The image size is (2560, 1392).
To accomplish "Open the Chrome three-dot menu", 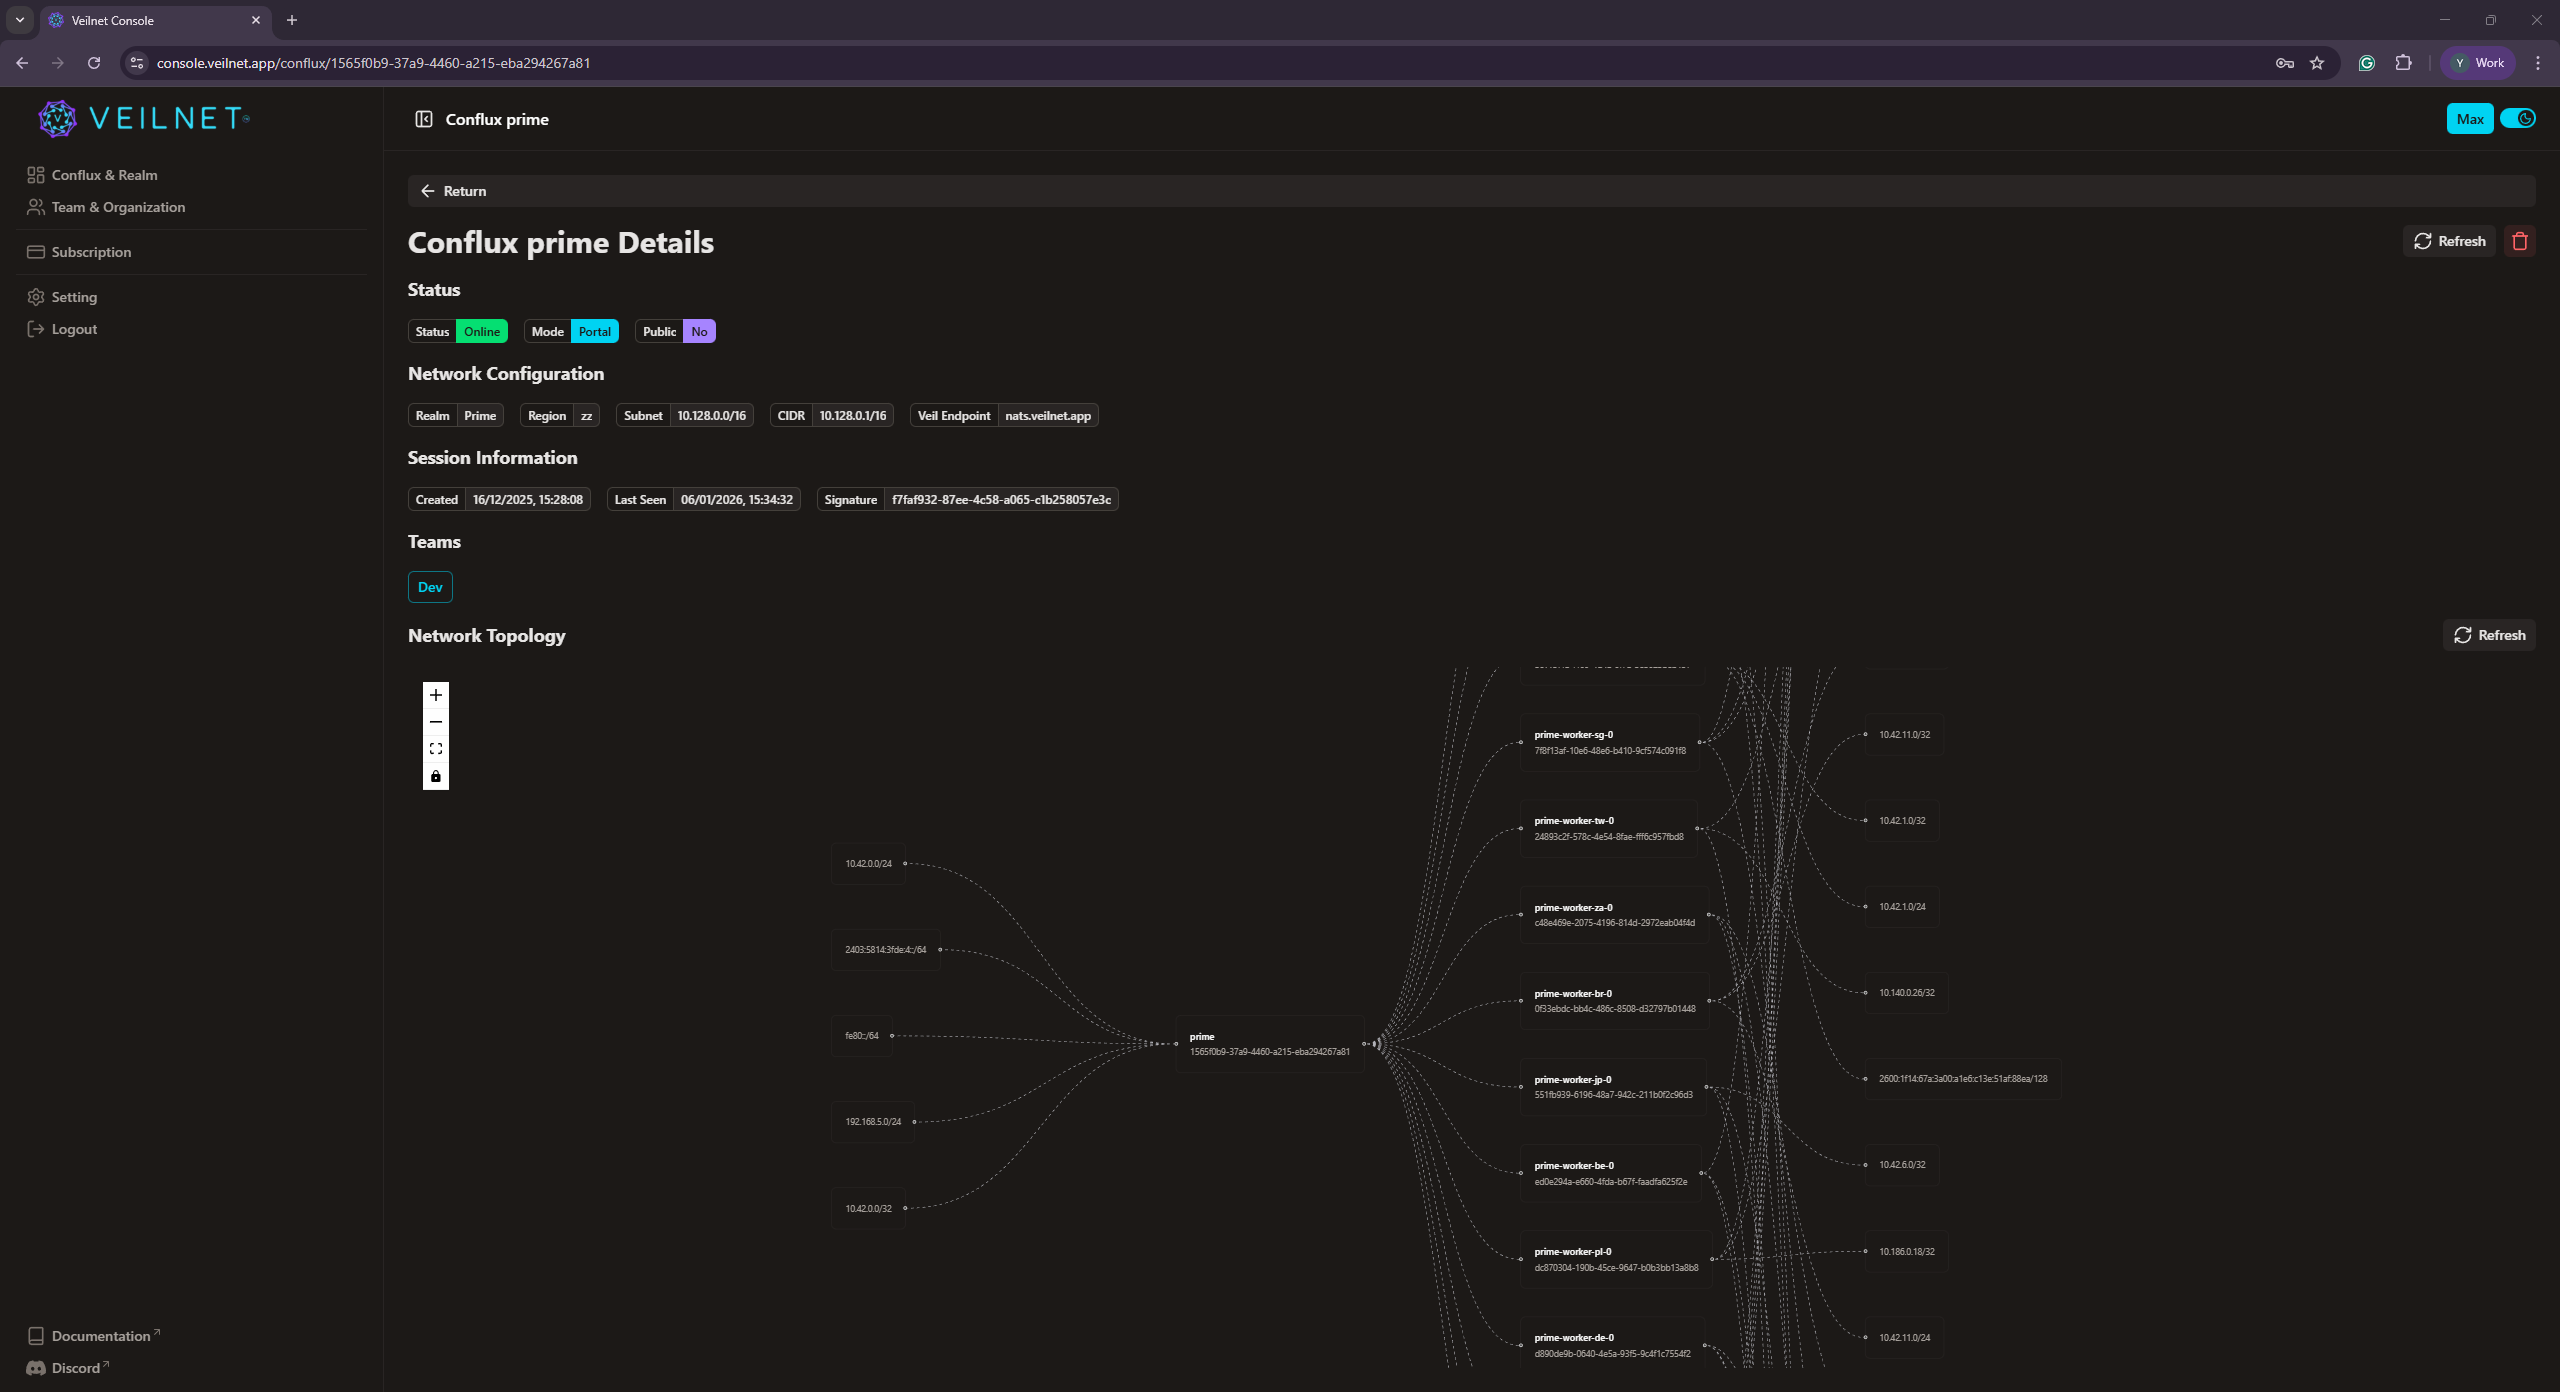I will point(2538,62).
